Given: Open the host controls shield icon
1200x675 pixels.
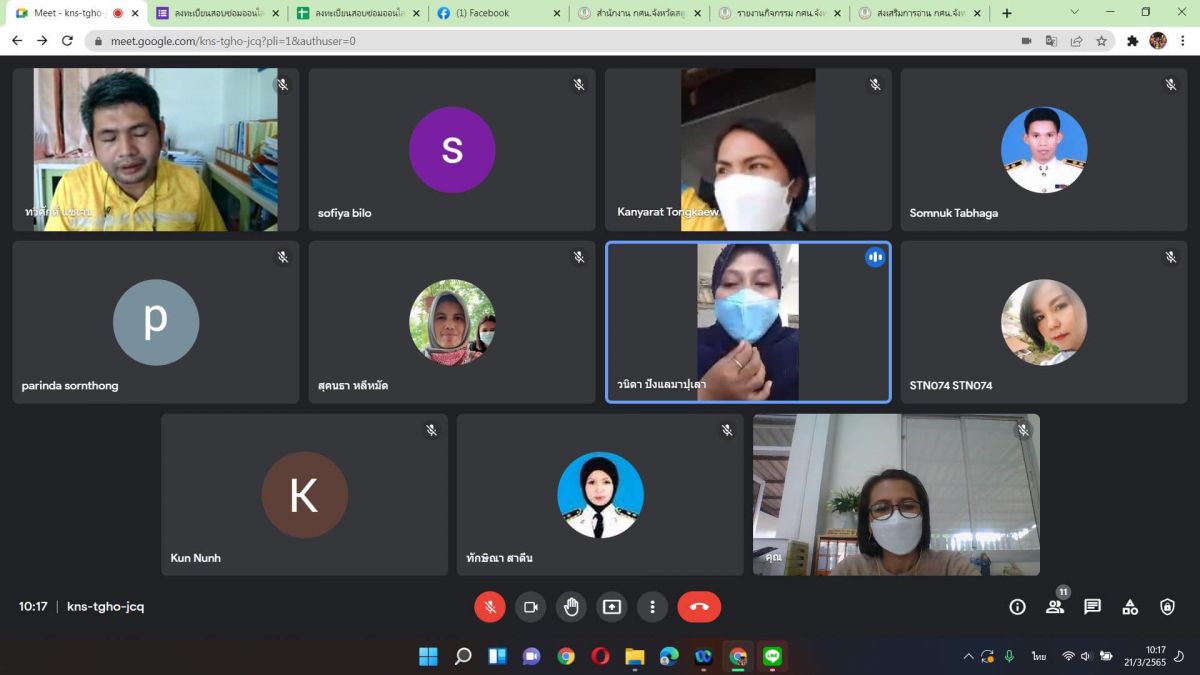Looking at the screenshot, I should (x=1167, y=607).
